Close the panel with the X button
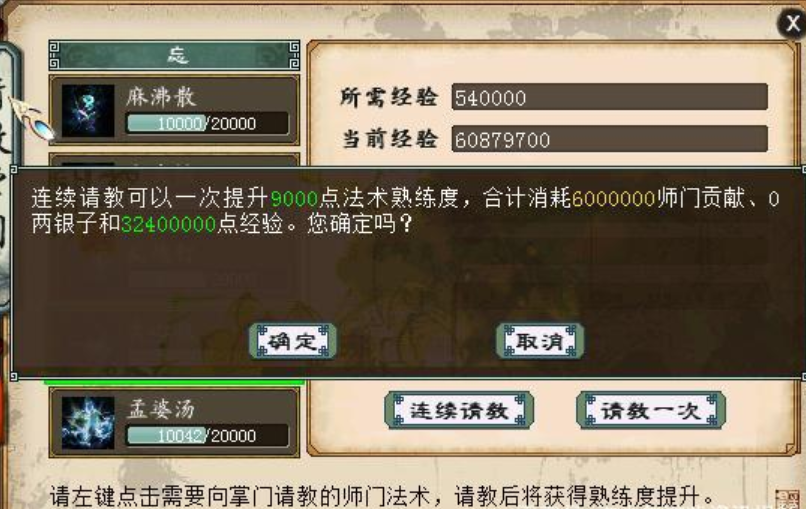 pos(792,23)
